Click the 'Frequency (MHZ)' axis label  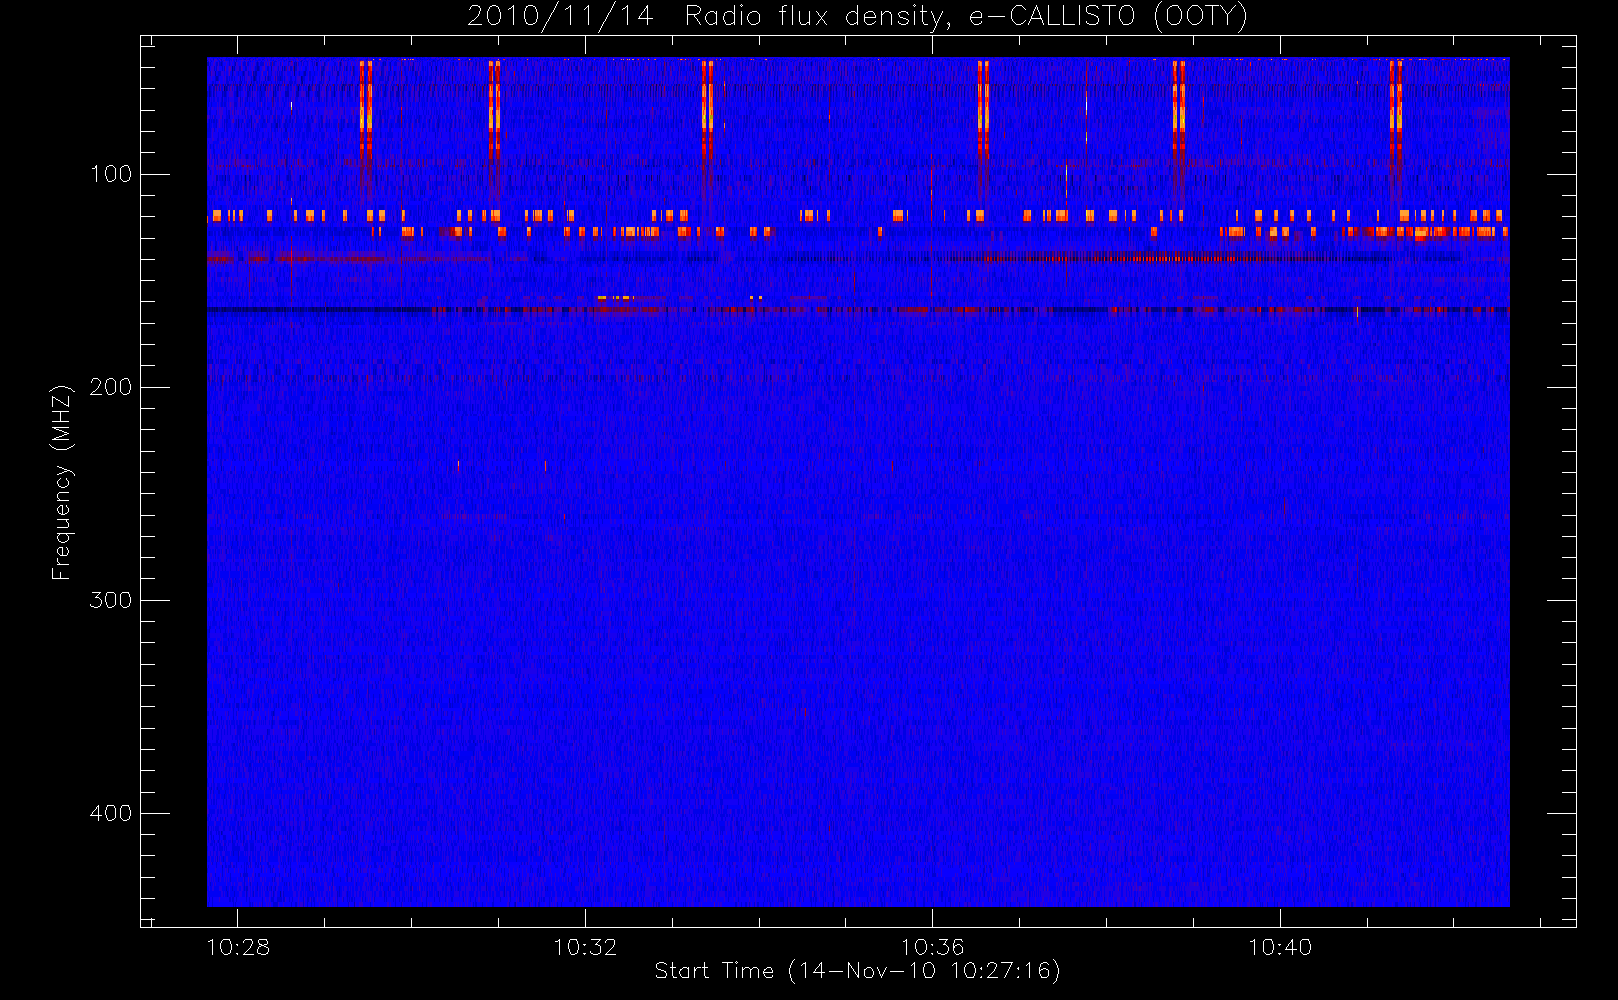(62, 482)
